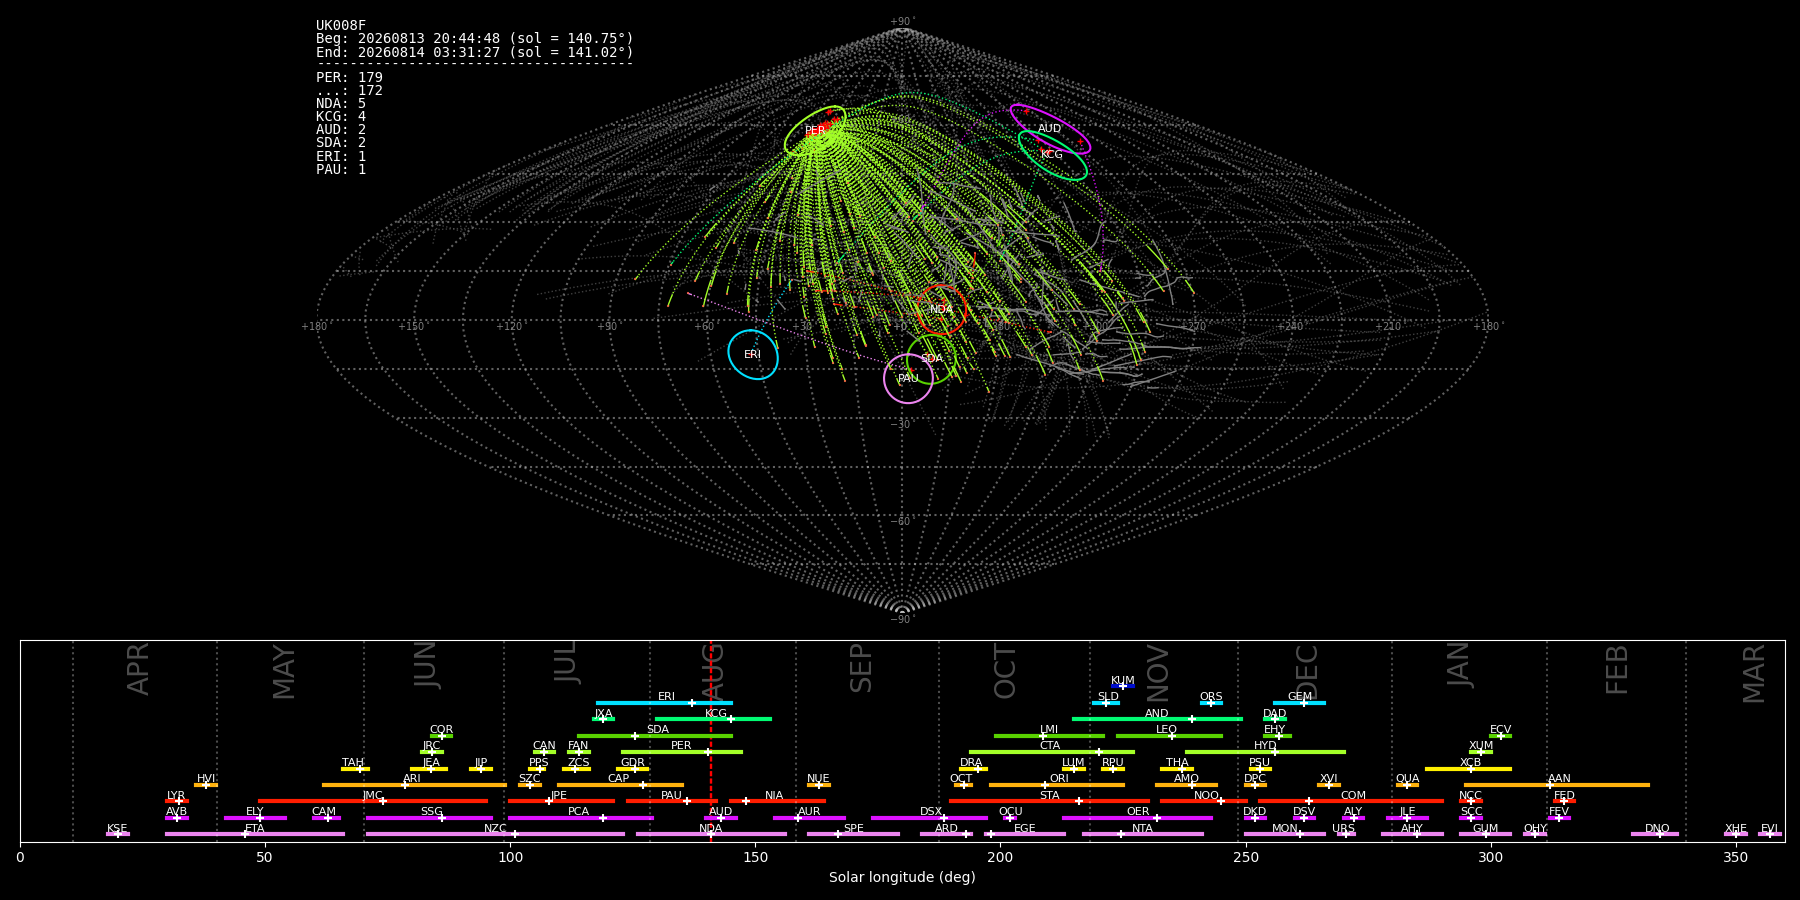
Task: Select the ETA shower bar in timeline
Action: (x=255, y=834)
